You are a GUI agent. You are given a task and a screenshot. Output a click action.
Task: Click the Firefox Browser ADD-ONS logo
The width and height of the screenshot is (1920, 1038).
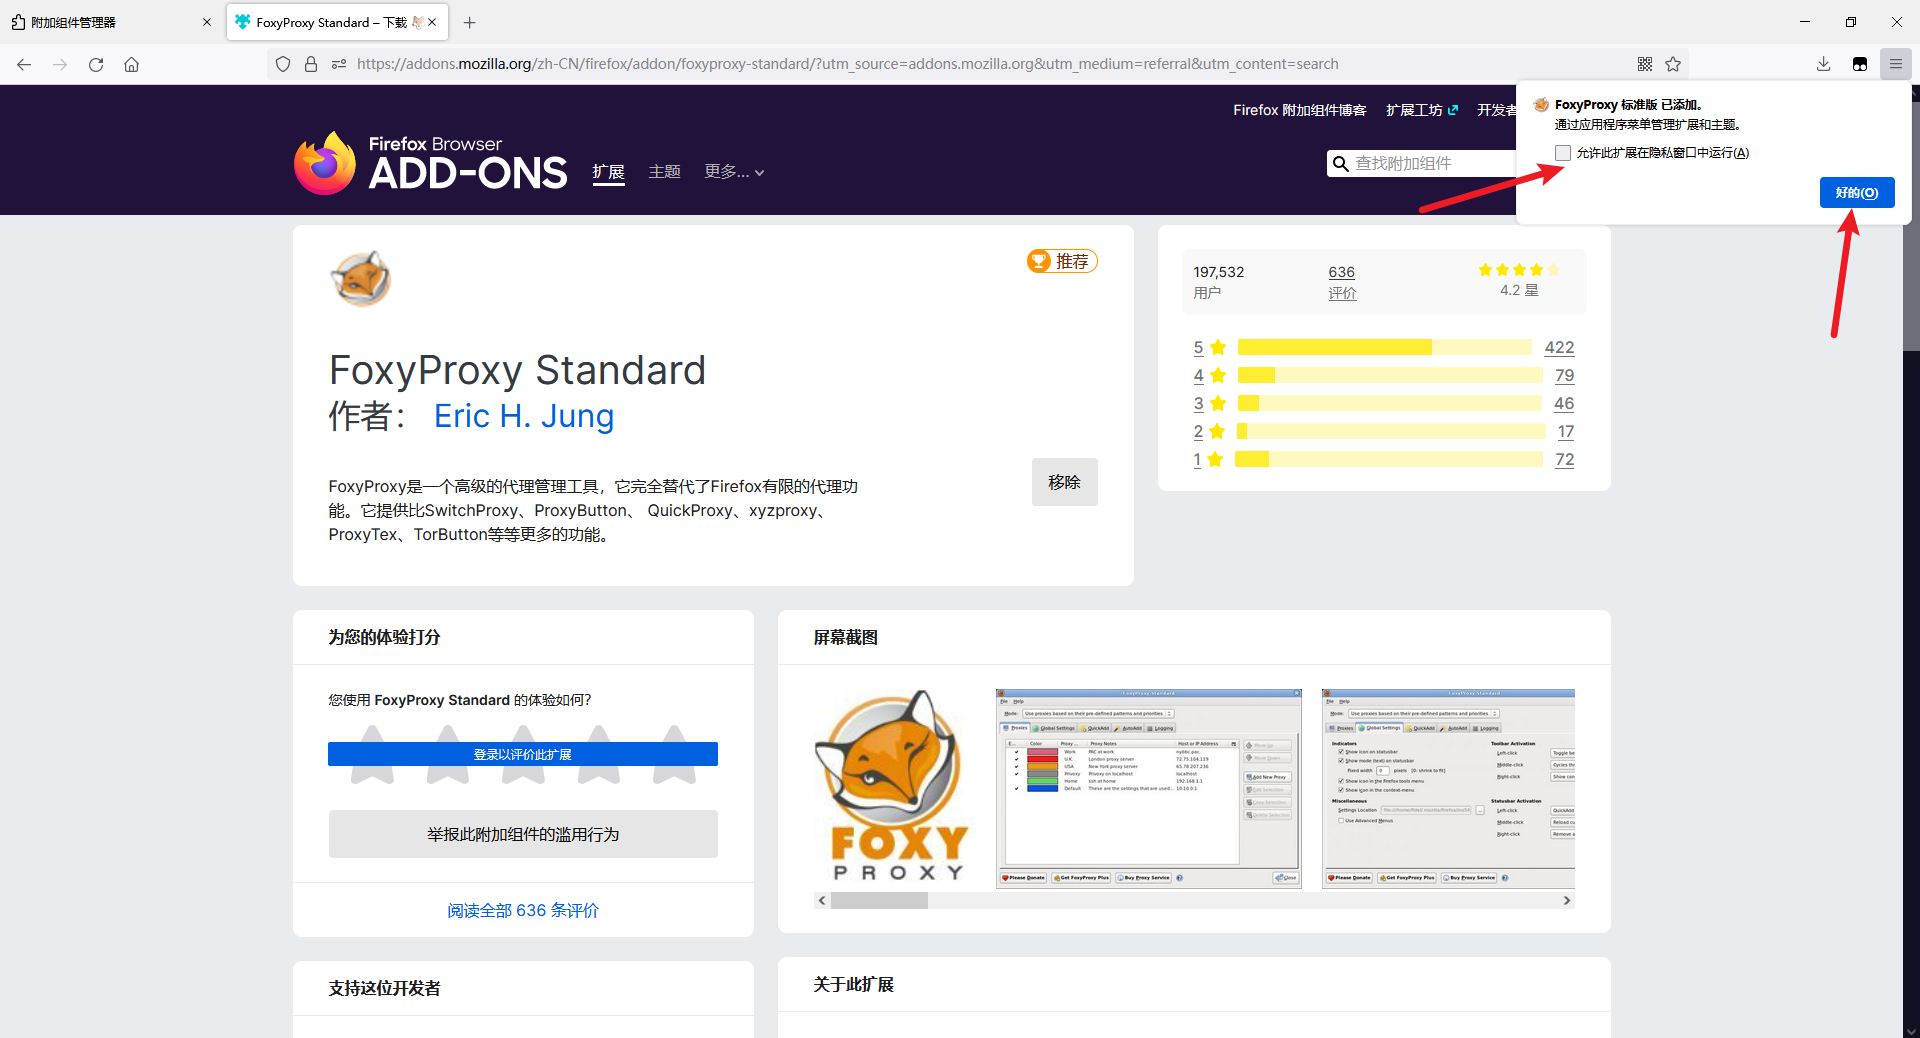(431, 162)
